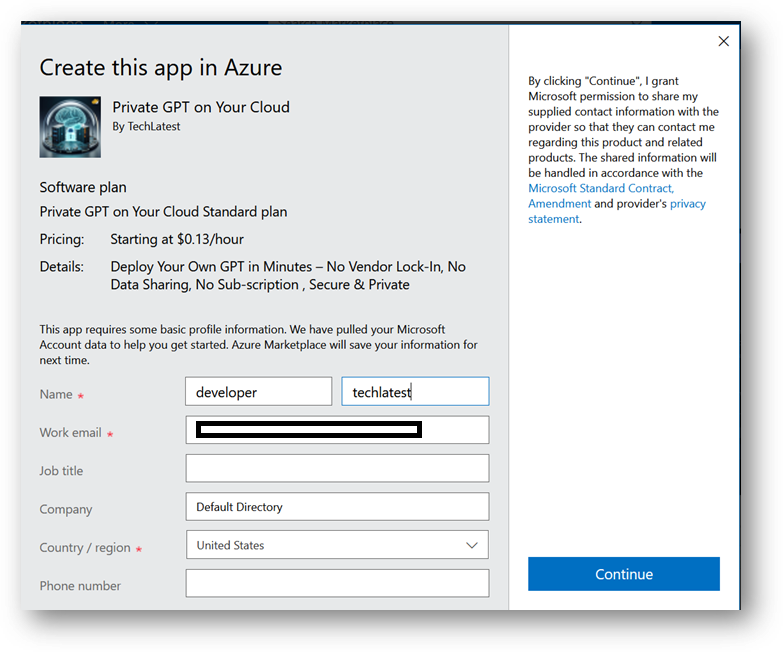Click the Company field showing Default Directory

[337, 507]
